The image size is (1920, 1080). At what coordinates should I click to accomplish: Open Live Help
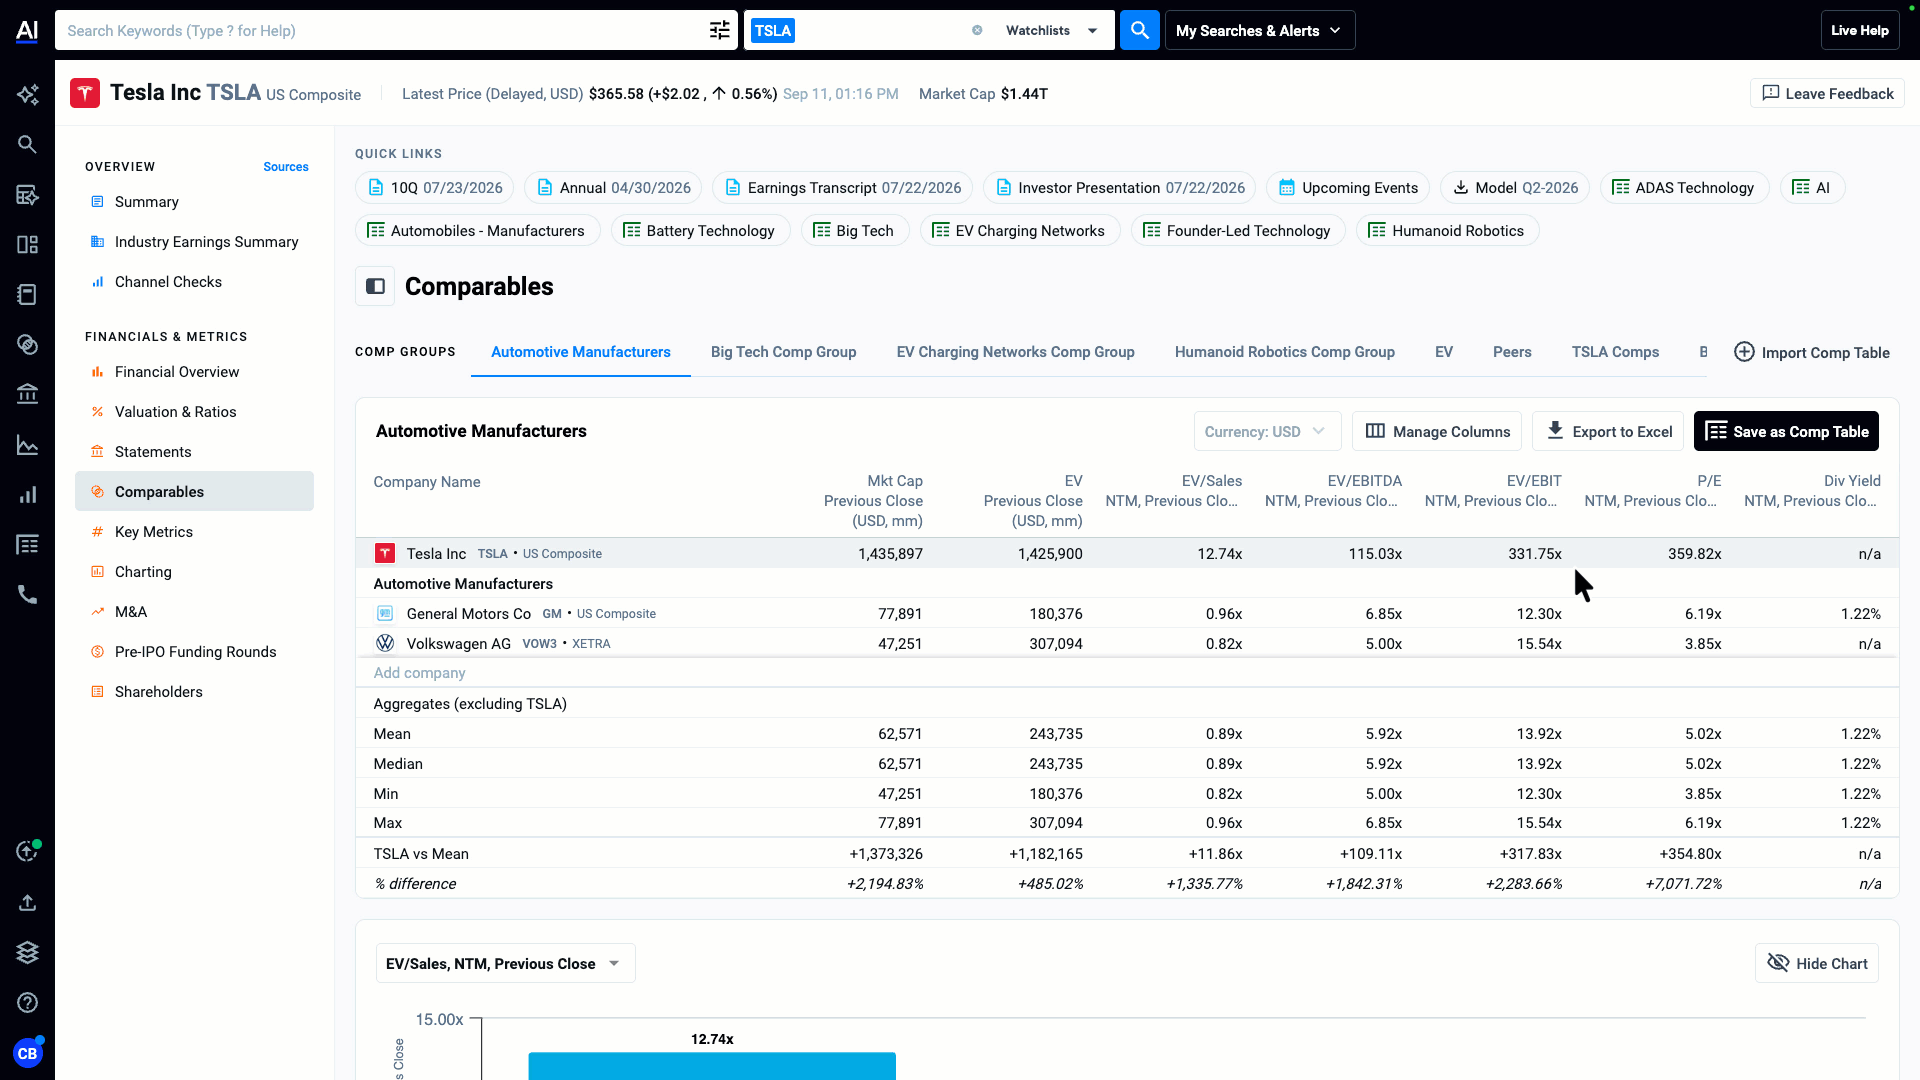(1860, 30)
